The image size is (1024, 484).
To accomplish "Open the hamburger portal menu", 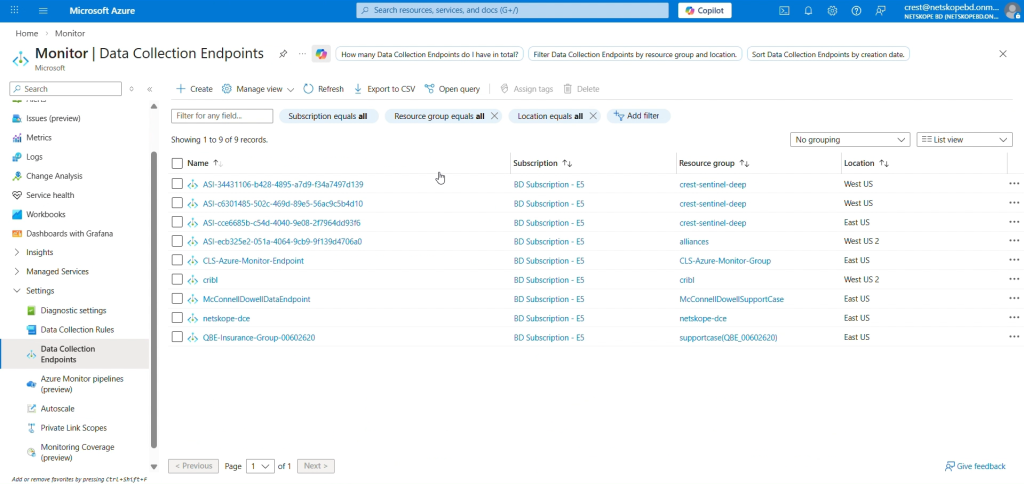I will point(43,10).
